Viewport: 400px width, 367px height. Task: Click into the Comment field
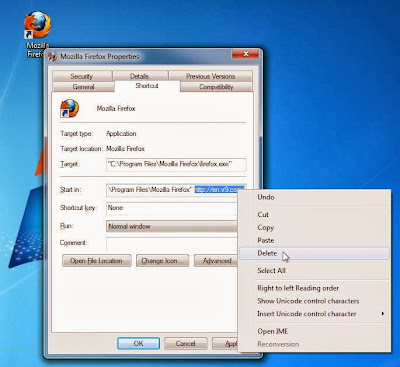(x=172, y=243)
